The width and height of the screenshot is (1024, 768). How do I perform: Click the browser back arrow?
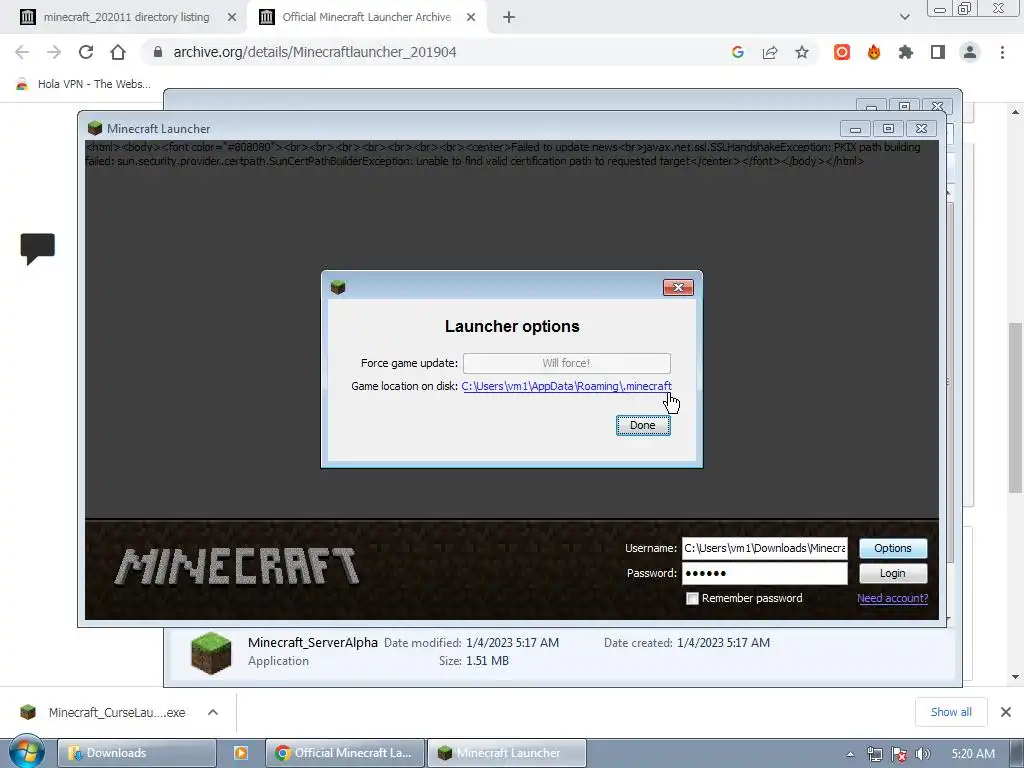[x=22, y=52]
